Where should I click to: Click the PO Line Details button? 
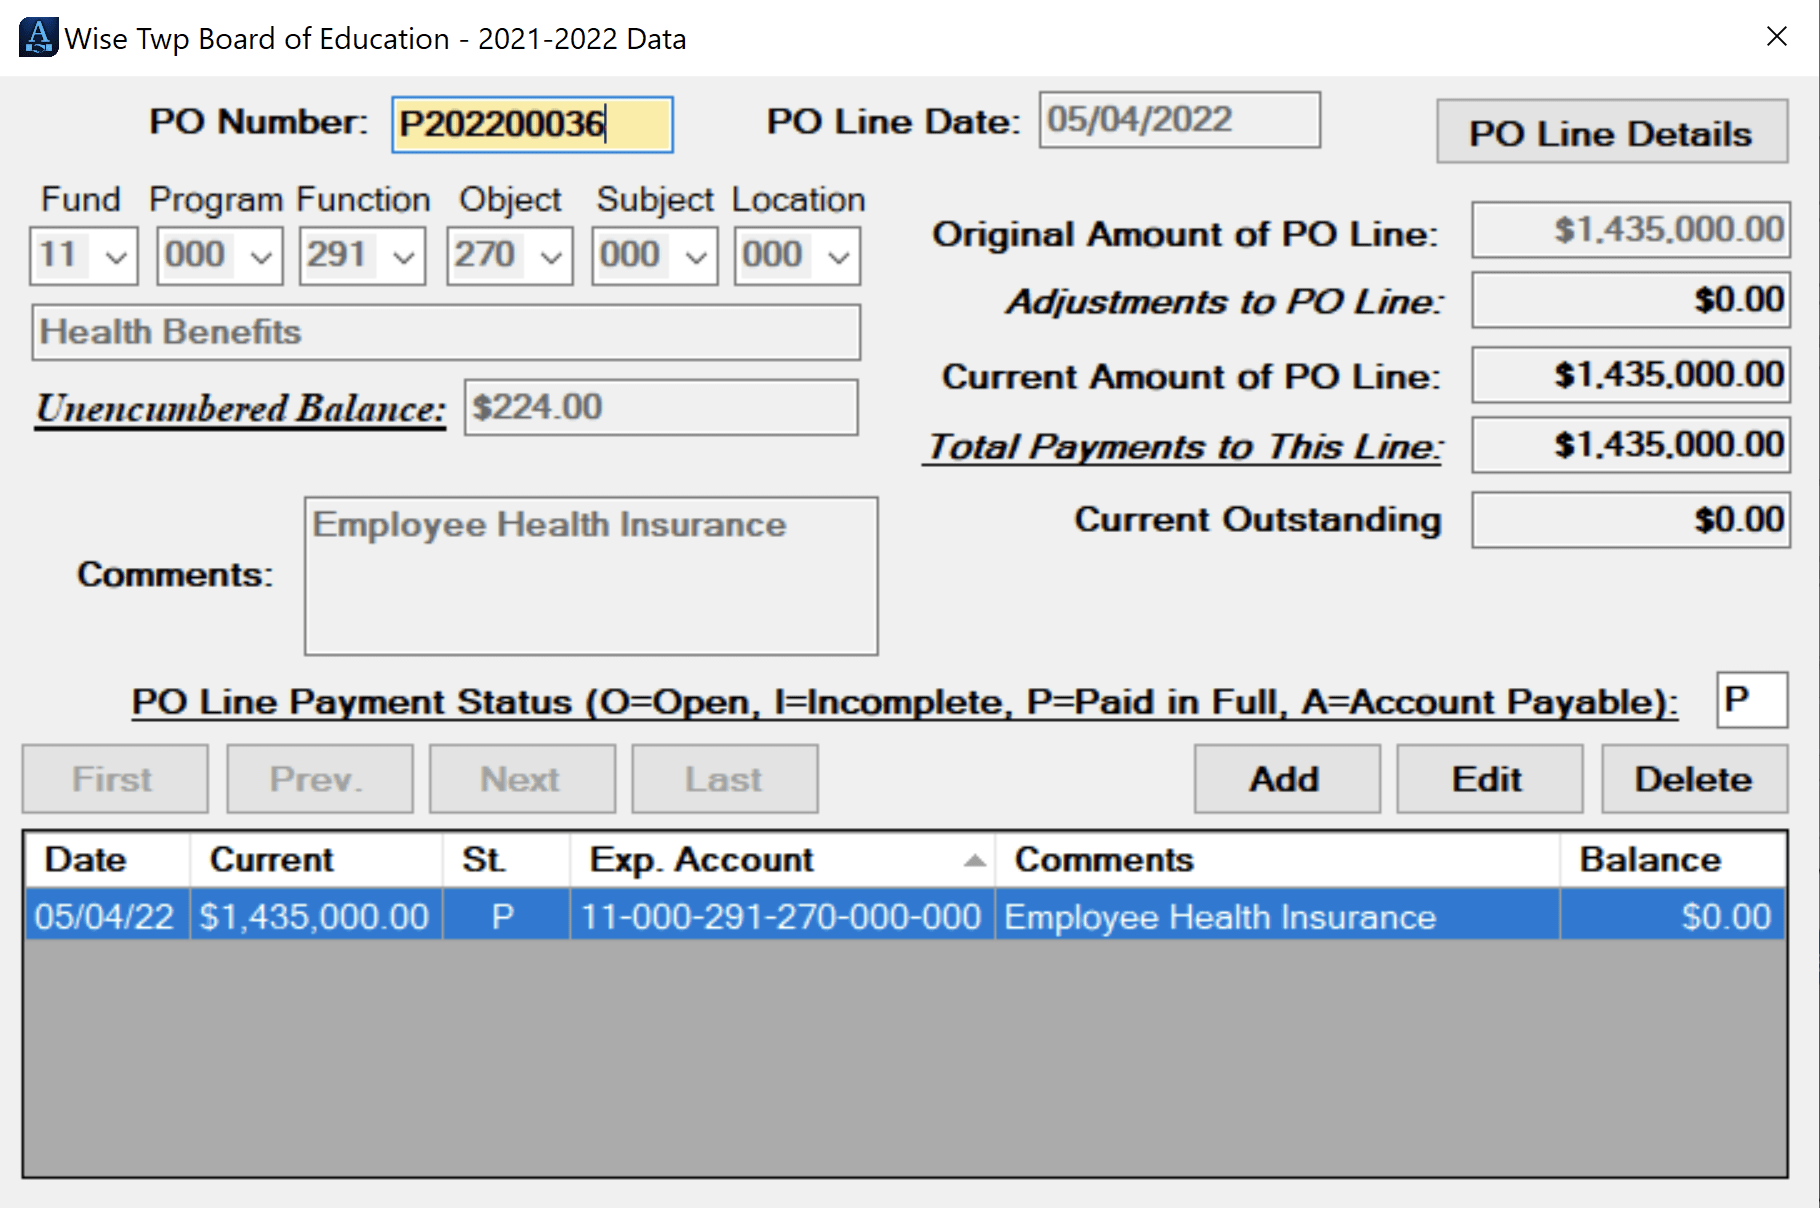[x=1611, y=132]
